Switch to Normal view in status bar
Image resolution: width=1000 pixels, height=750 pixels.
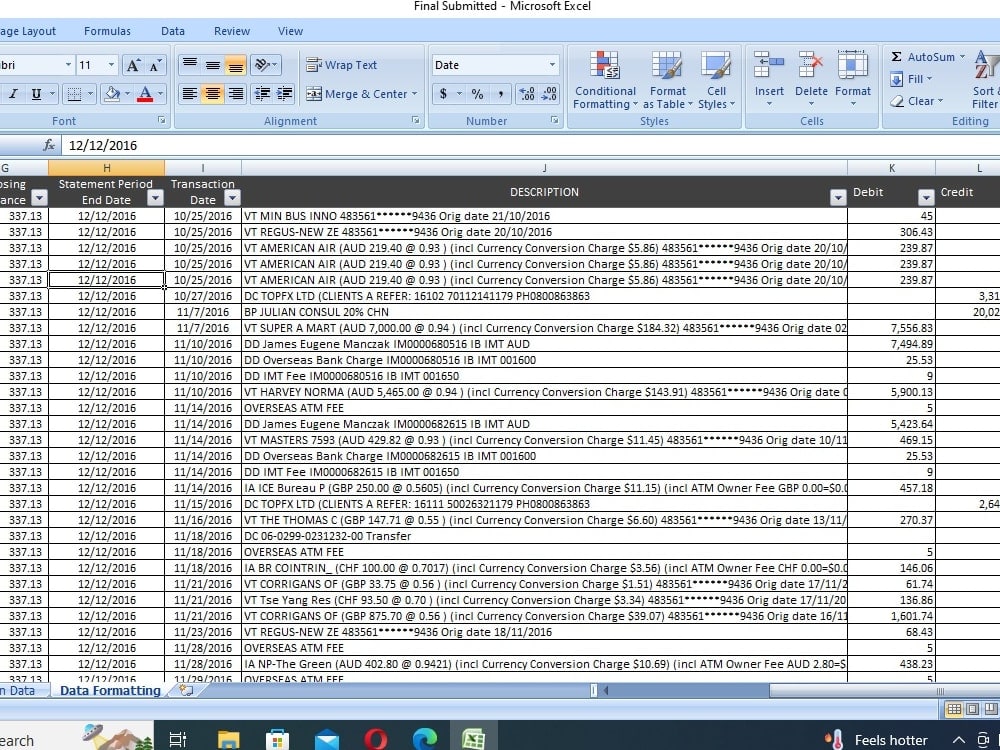pyautogui.click(x=954, y=709)
